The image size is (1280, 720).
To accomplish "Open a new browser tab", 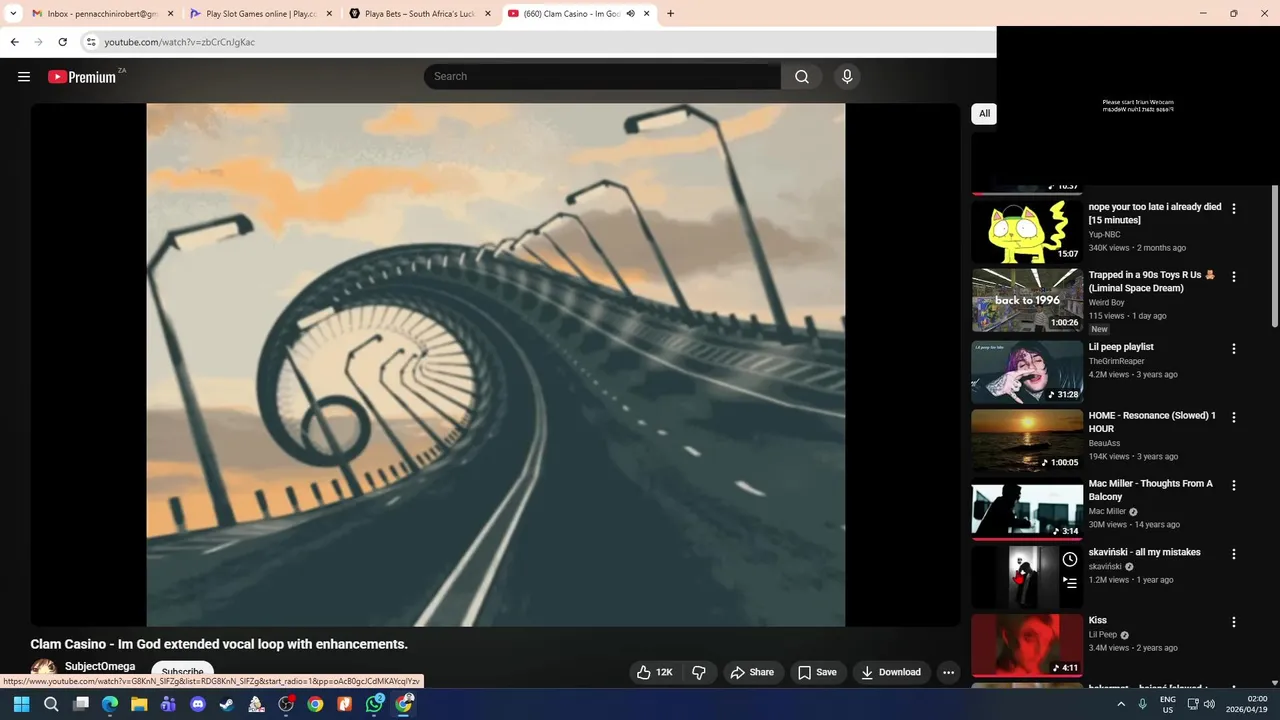I will pos(670,14).
